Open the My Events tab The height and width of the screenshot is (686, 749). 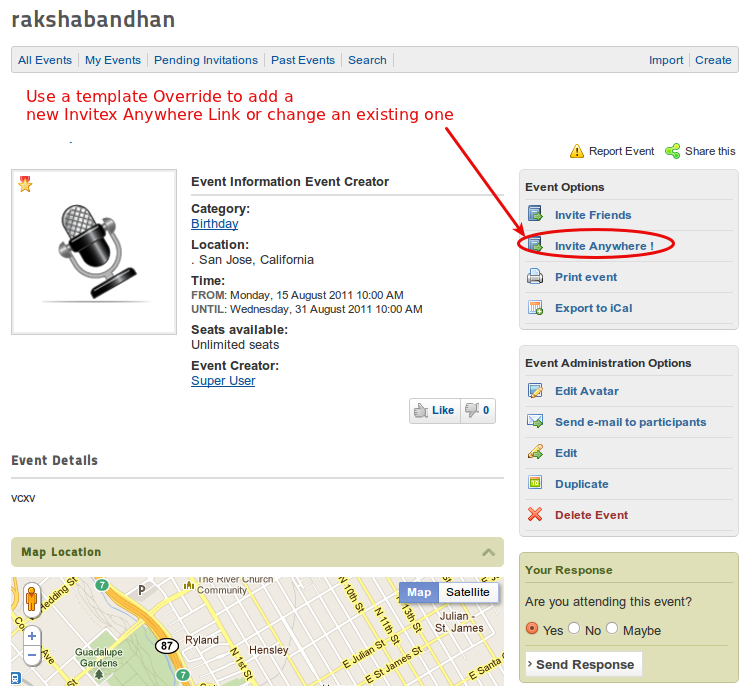[x=113, y=60]
